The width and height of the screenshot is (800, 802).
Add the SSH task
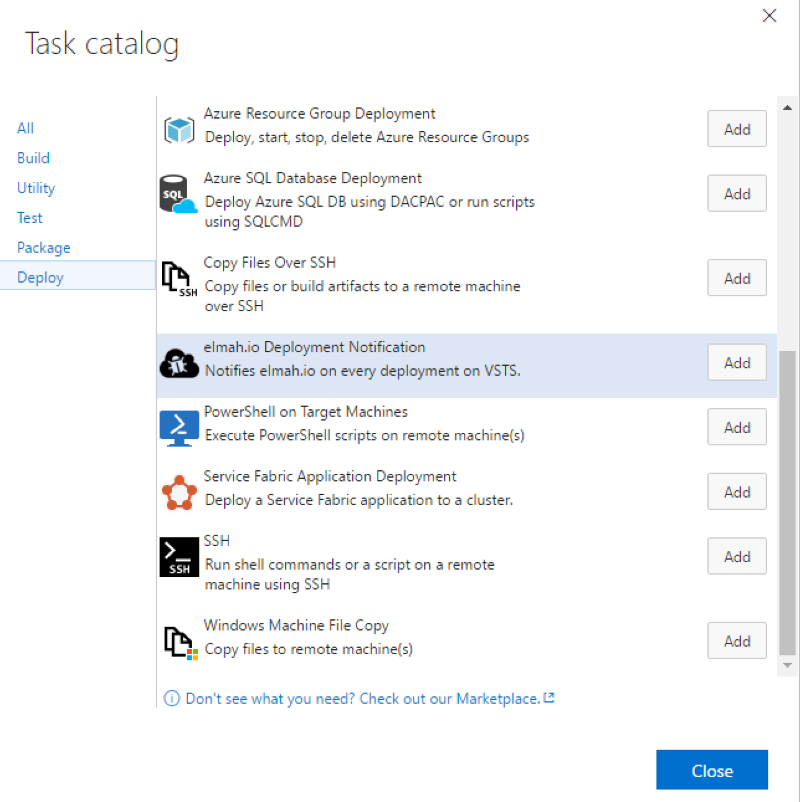pyautogui.click(x=736, y=556)
